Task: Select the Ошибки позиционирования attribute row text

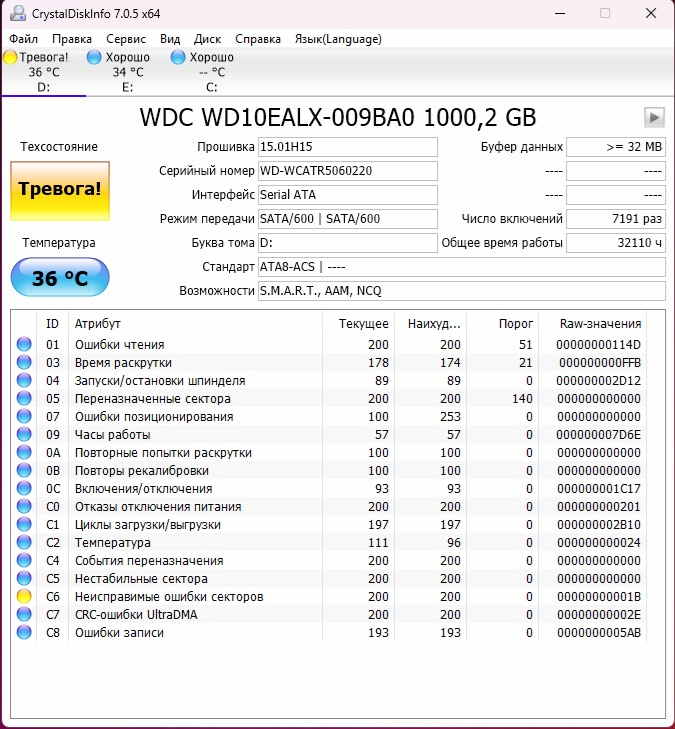Action: pyautogui.click(x=154, y=417)
